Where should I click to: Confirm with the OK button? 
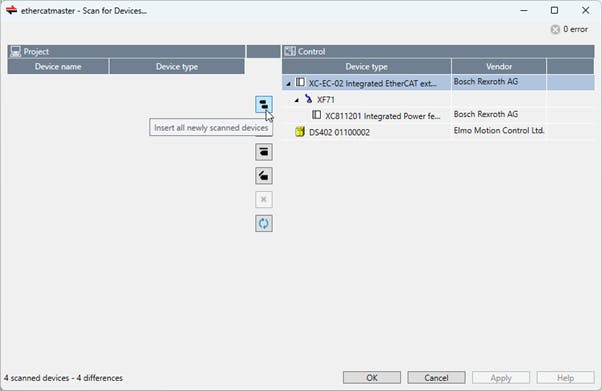click(x=372, y=378)
